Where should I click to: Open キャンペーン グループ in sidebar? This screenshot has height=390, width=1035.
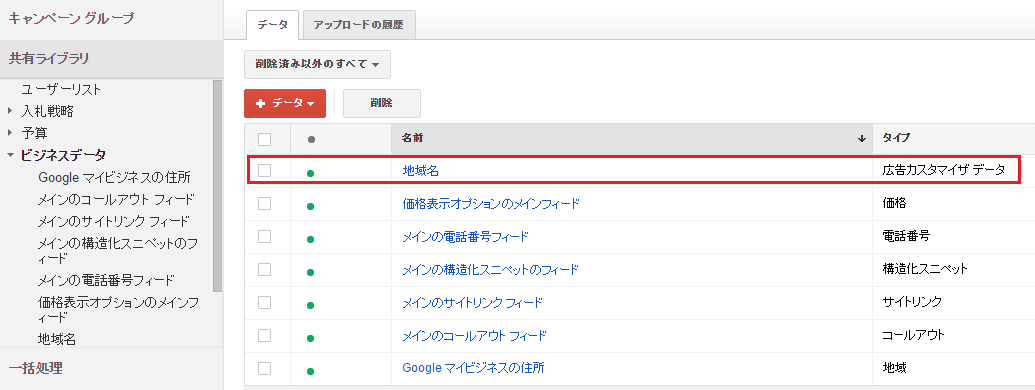click(x=71, y=18)
